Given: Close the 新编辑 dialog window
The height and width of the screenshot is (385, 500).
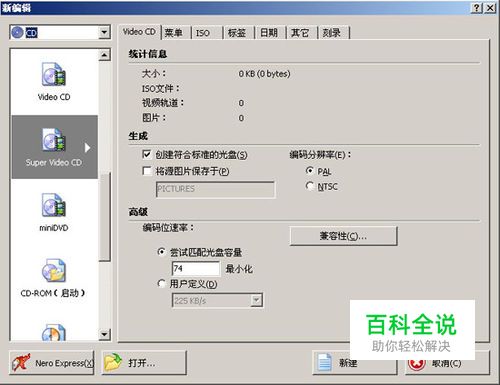Looking at the screenshot, I should tap(490, 8).
